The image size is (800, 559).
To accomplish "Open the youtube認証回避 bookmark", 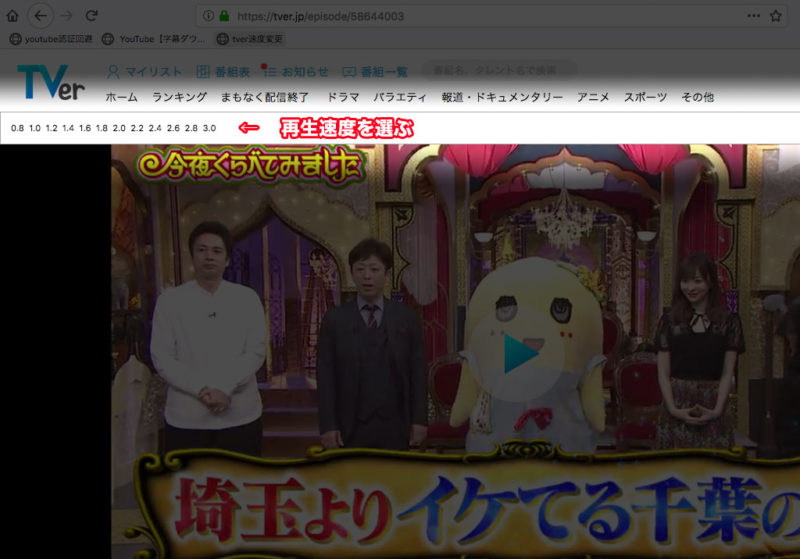I will click(x=50, y=39).
